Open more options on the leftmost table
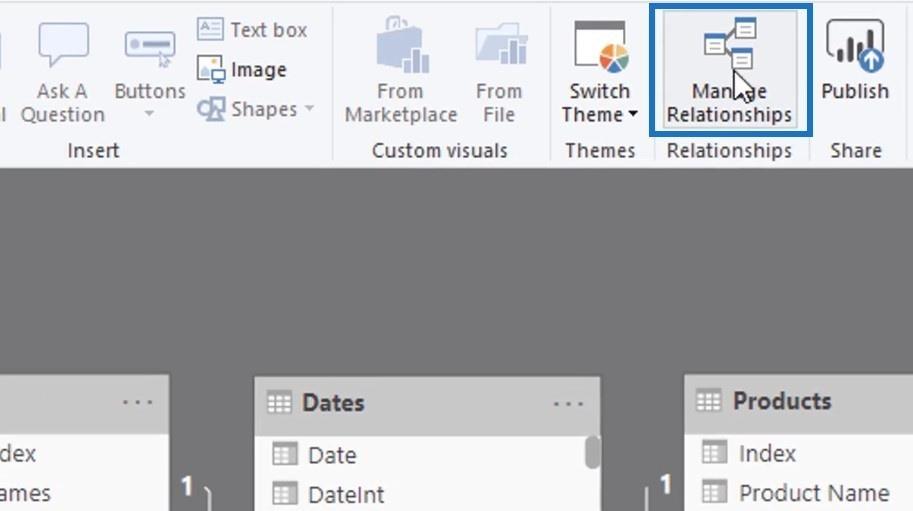 point(138,402)
